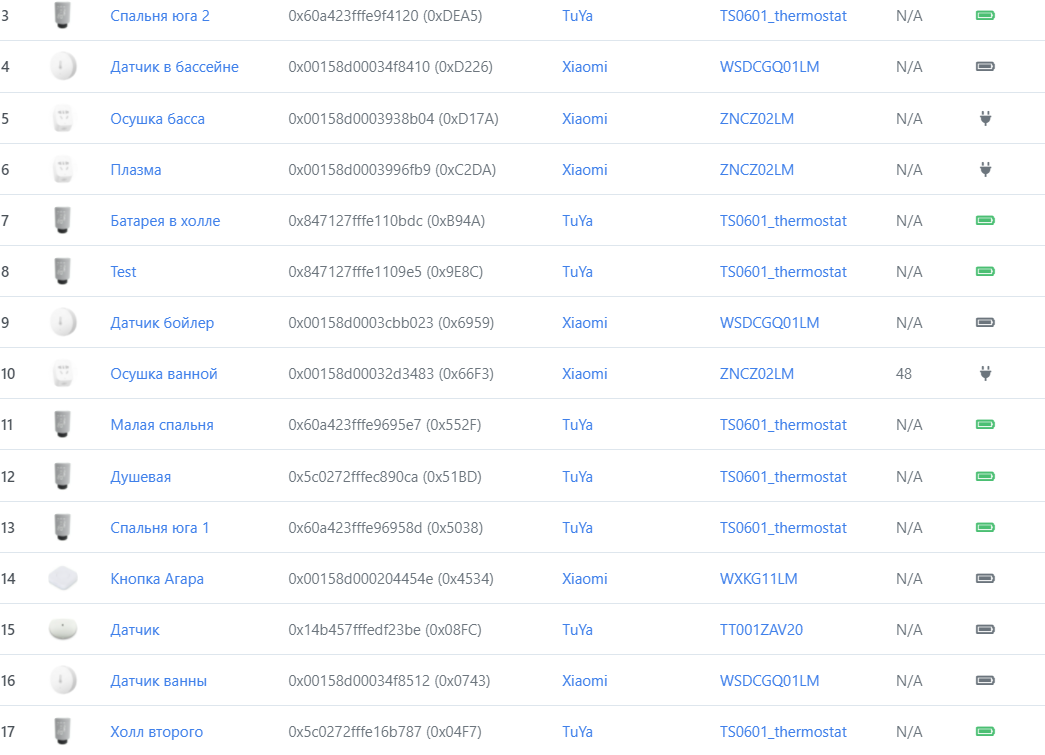
Task: Click smart plug image for Осушка басса
Action: click(63, 119)
